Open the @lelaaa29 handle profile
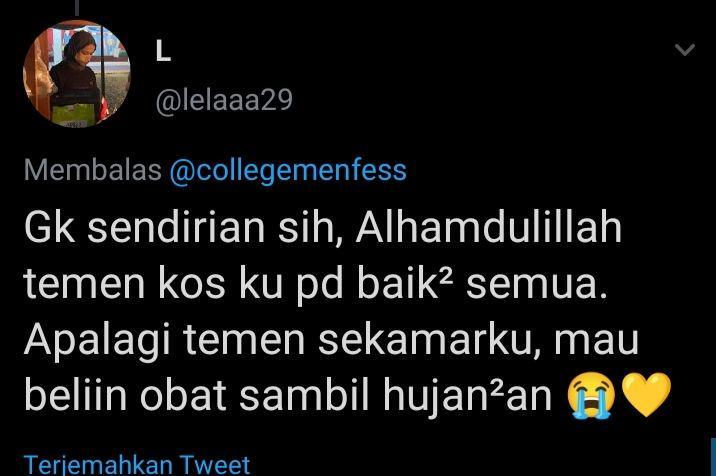Viewport: 716px width, 476px height. 224,100
